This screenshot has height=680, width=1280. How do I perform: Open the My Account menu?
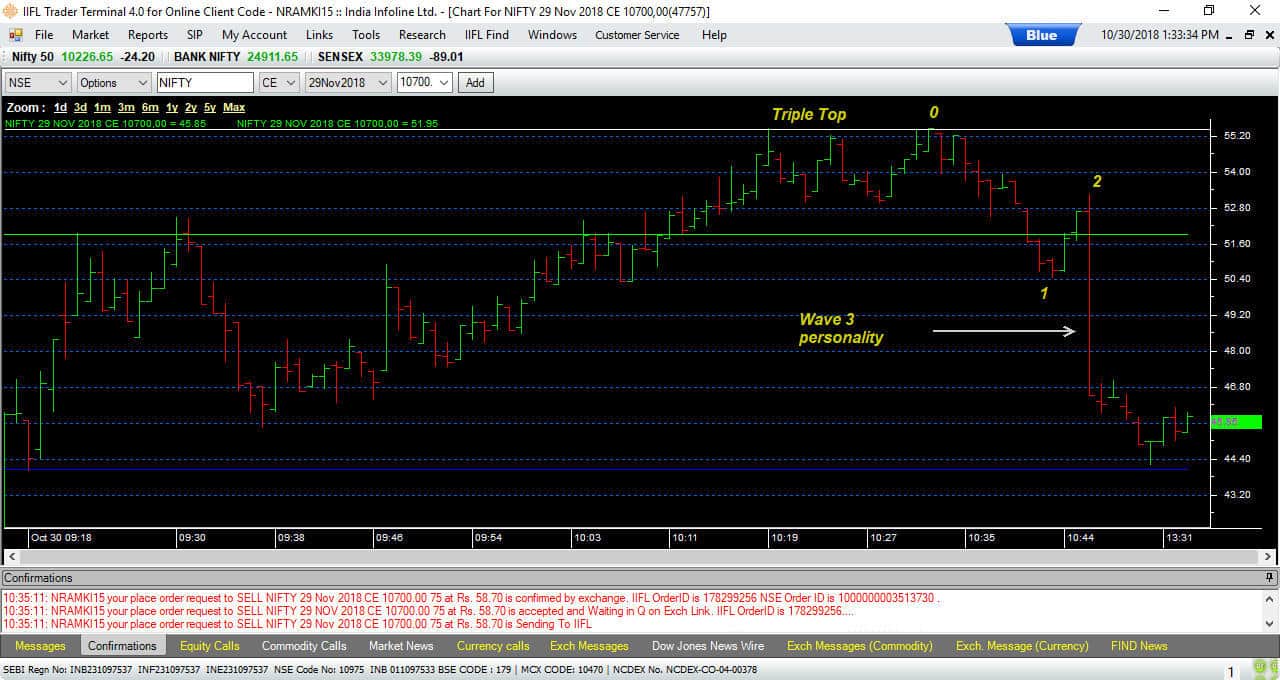point(254,34)
